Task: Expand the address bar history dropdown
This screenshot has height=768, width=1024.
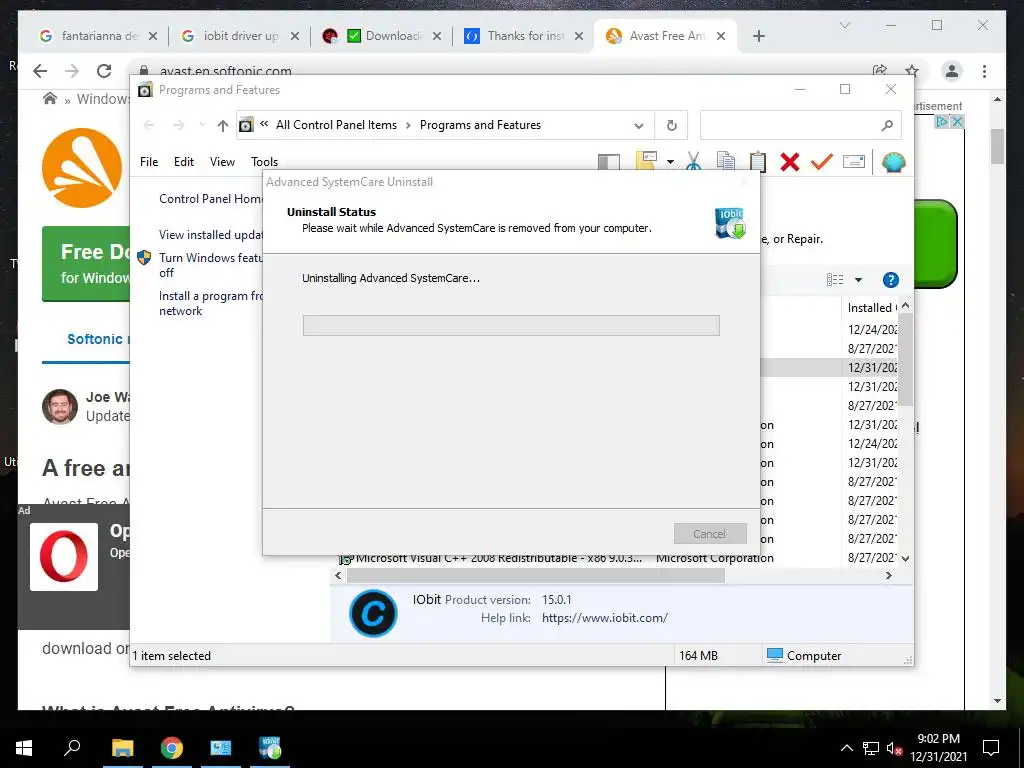Action: [x=639, y=125]
